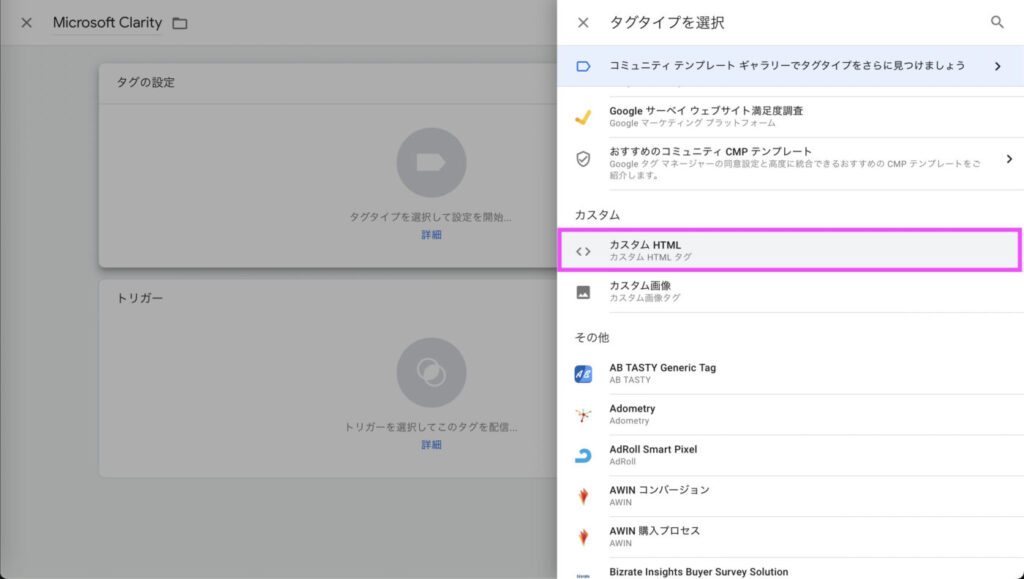Click the AB TASTY logo icon
This screenshot has height=579, width=1024.
583,374
